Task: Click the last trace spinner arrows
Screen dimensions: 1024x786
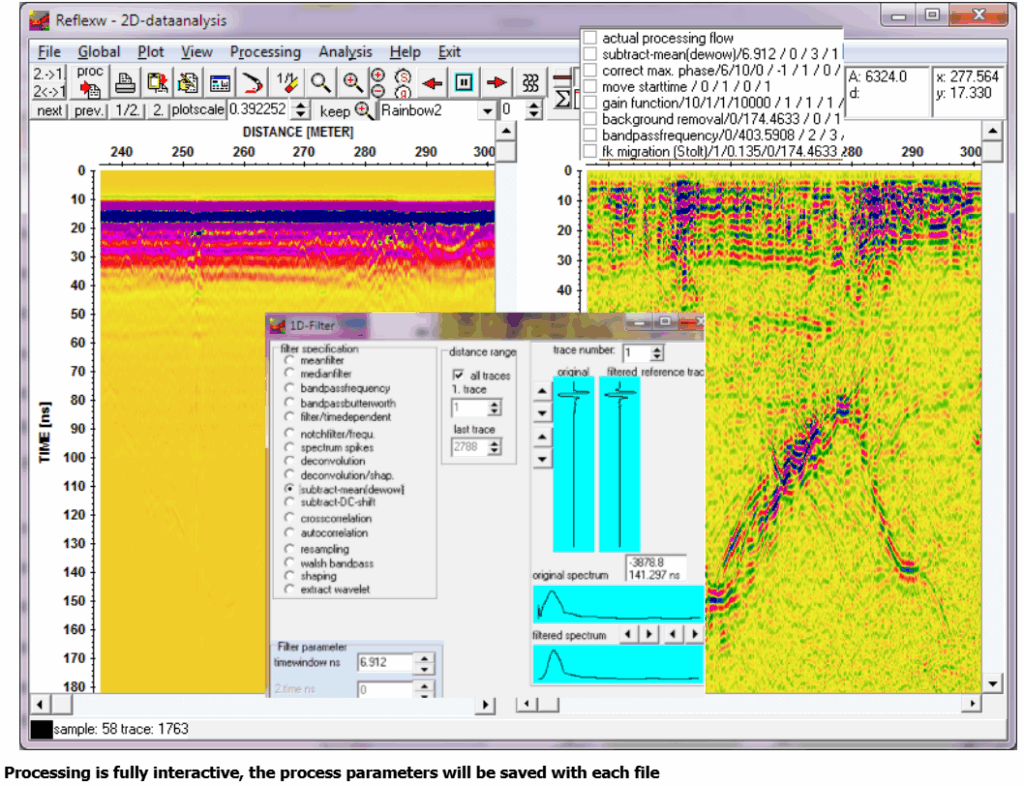Action: coord(494,447)
